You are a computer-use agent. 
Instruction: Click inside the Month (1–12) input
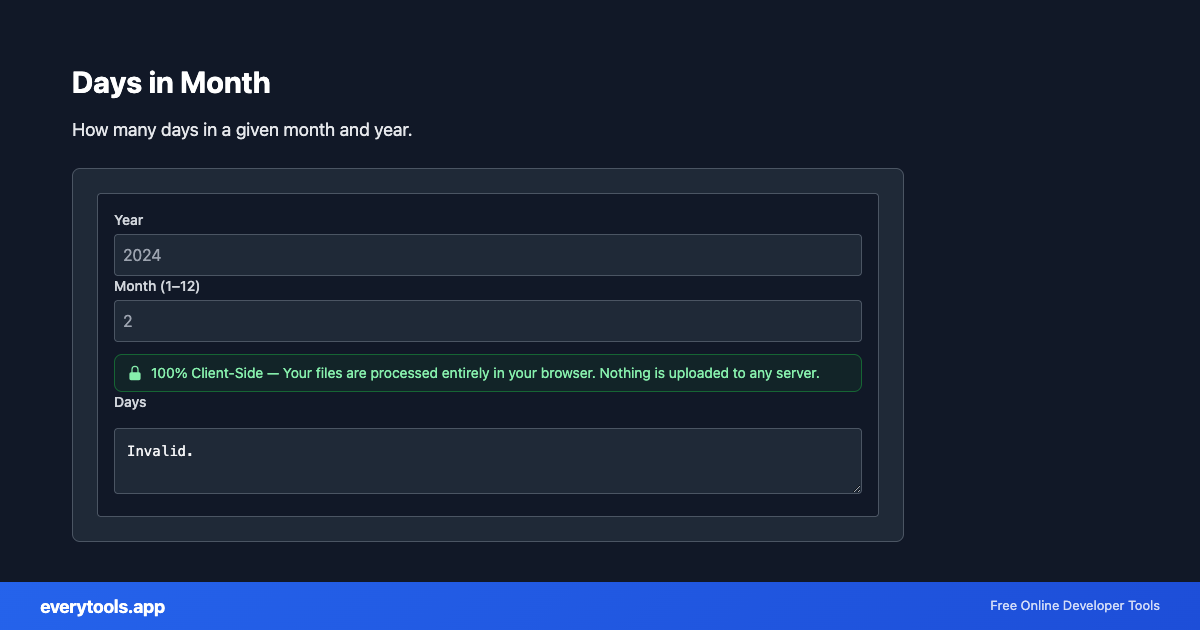[487, 321]
